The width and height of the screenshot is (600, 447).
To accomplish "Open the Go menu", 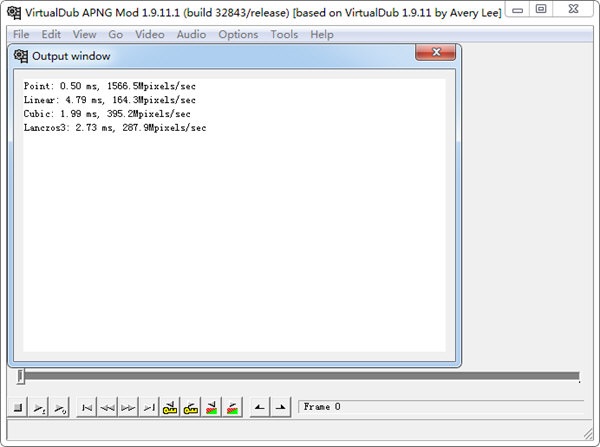I will 115,34.
